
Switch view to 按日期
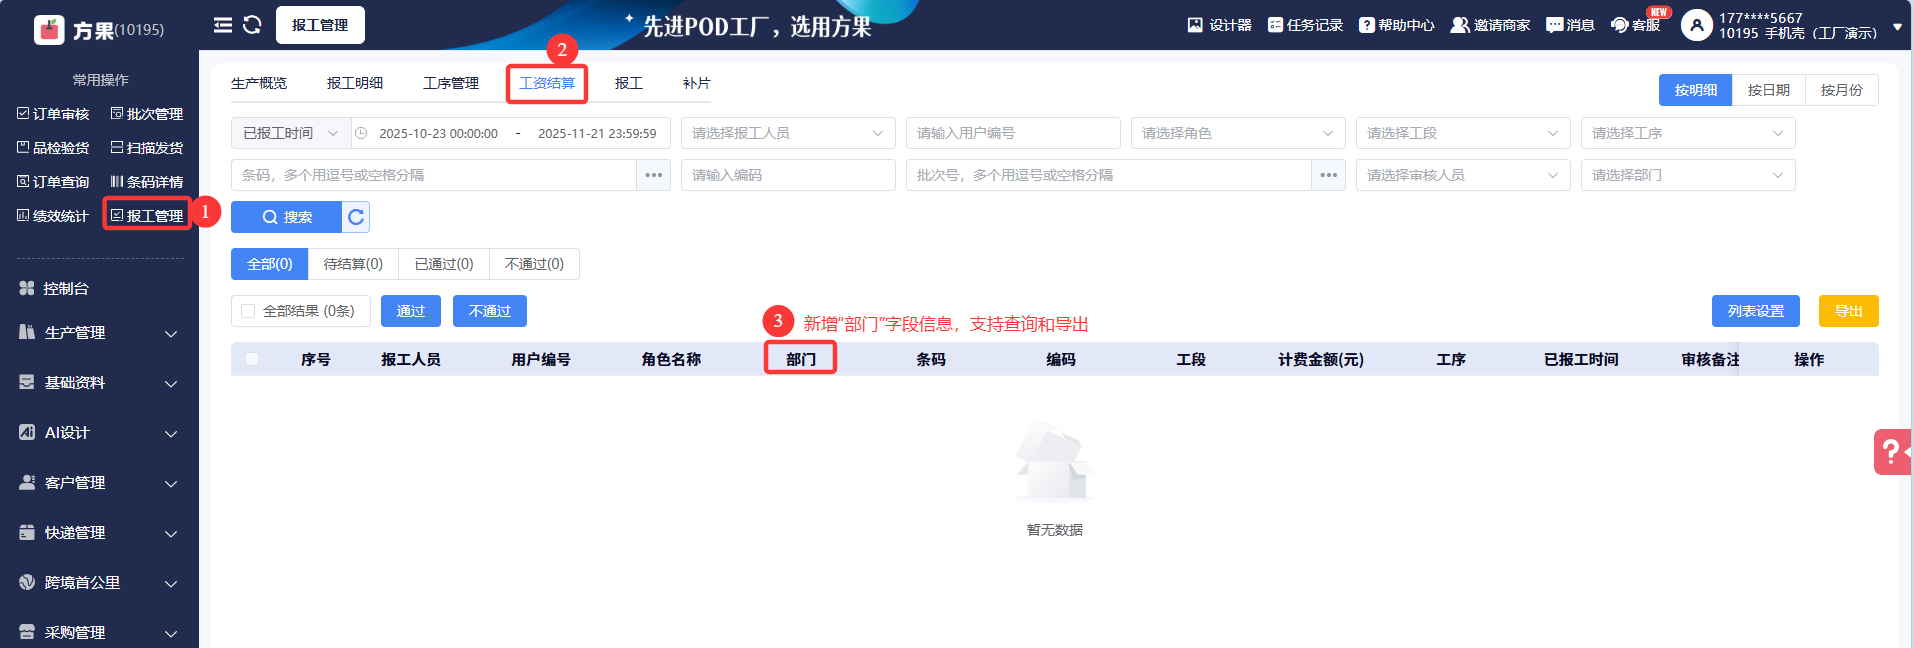1769,90
